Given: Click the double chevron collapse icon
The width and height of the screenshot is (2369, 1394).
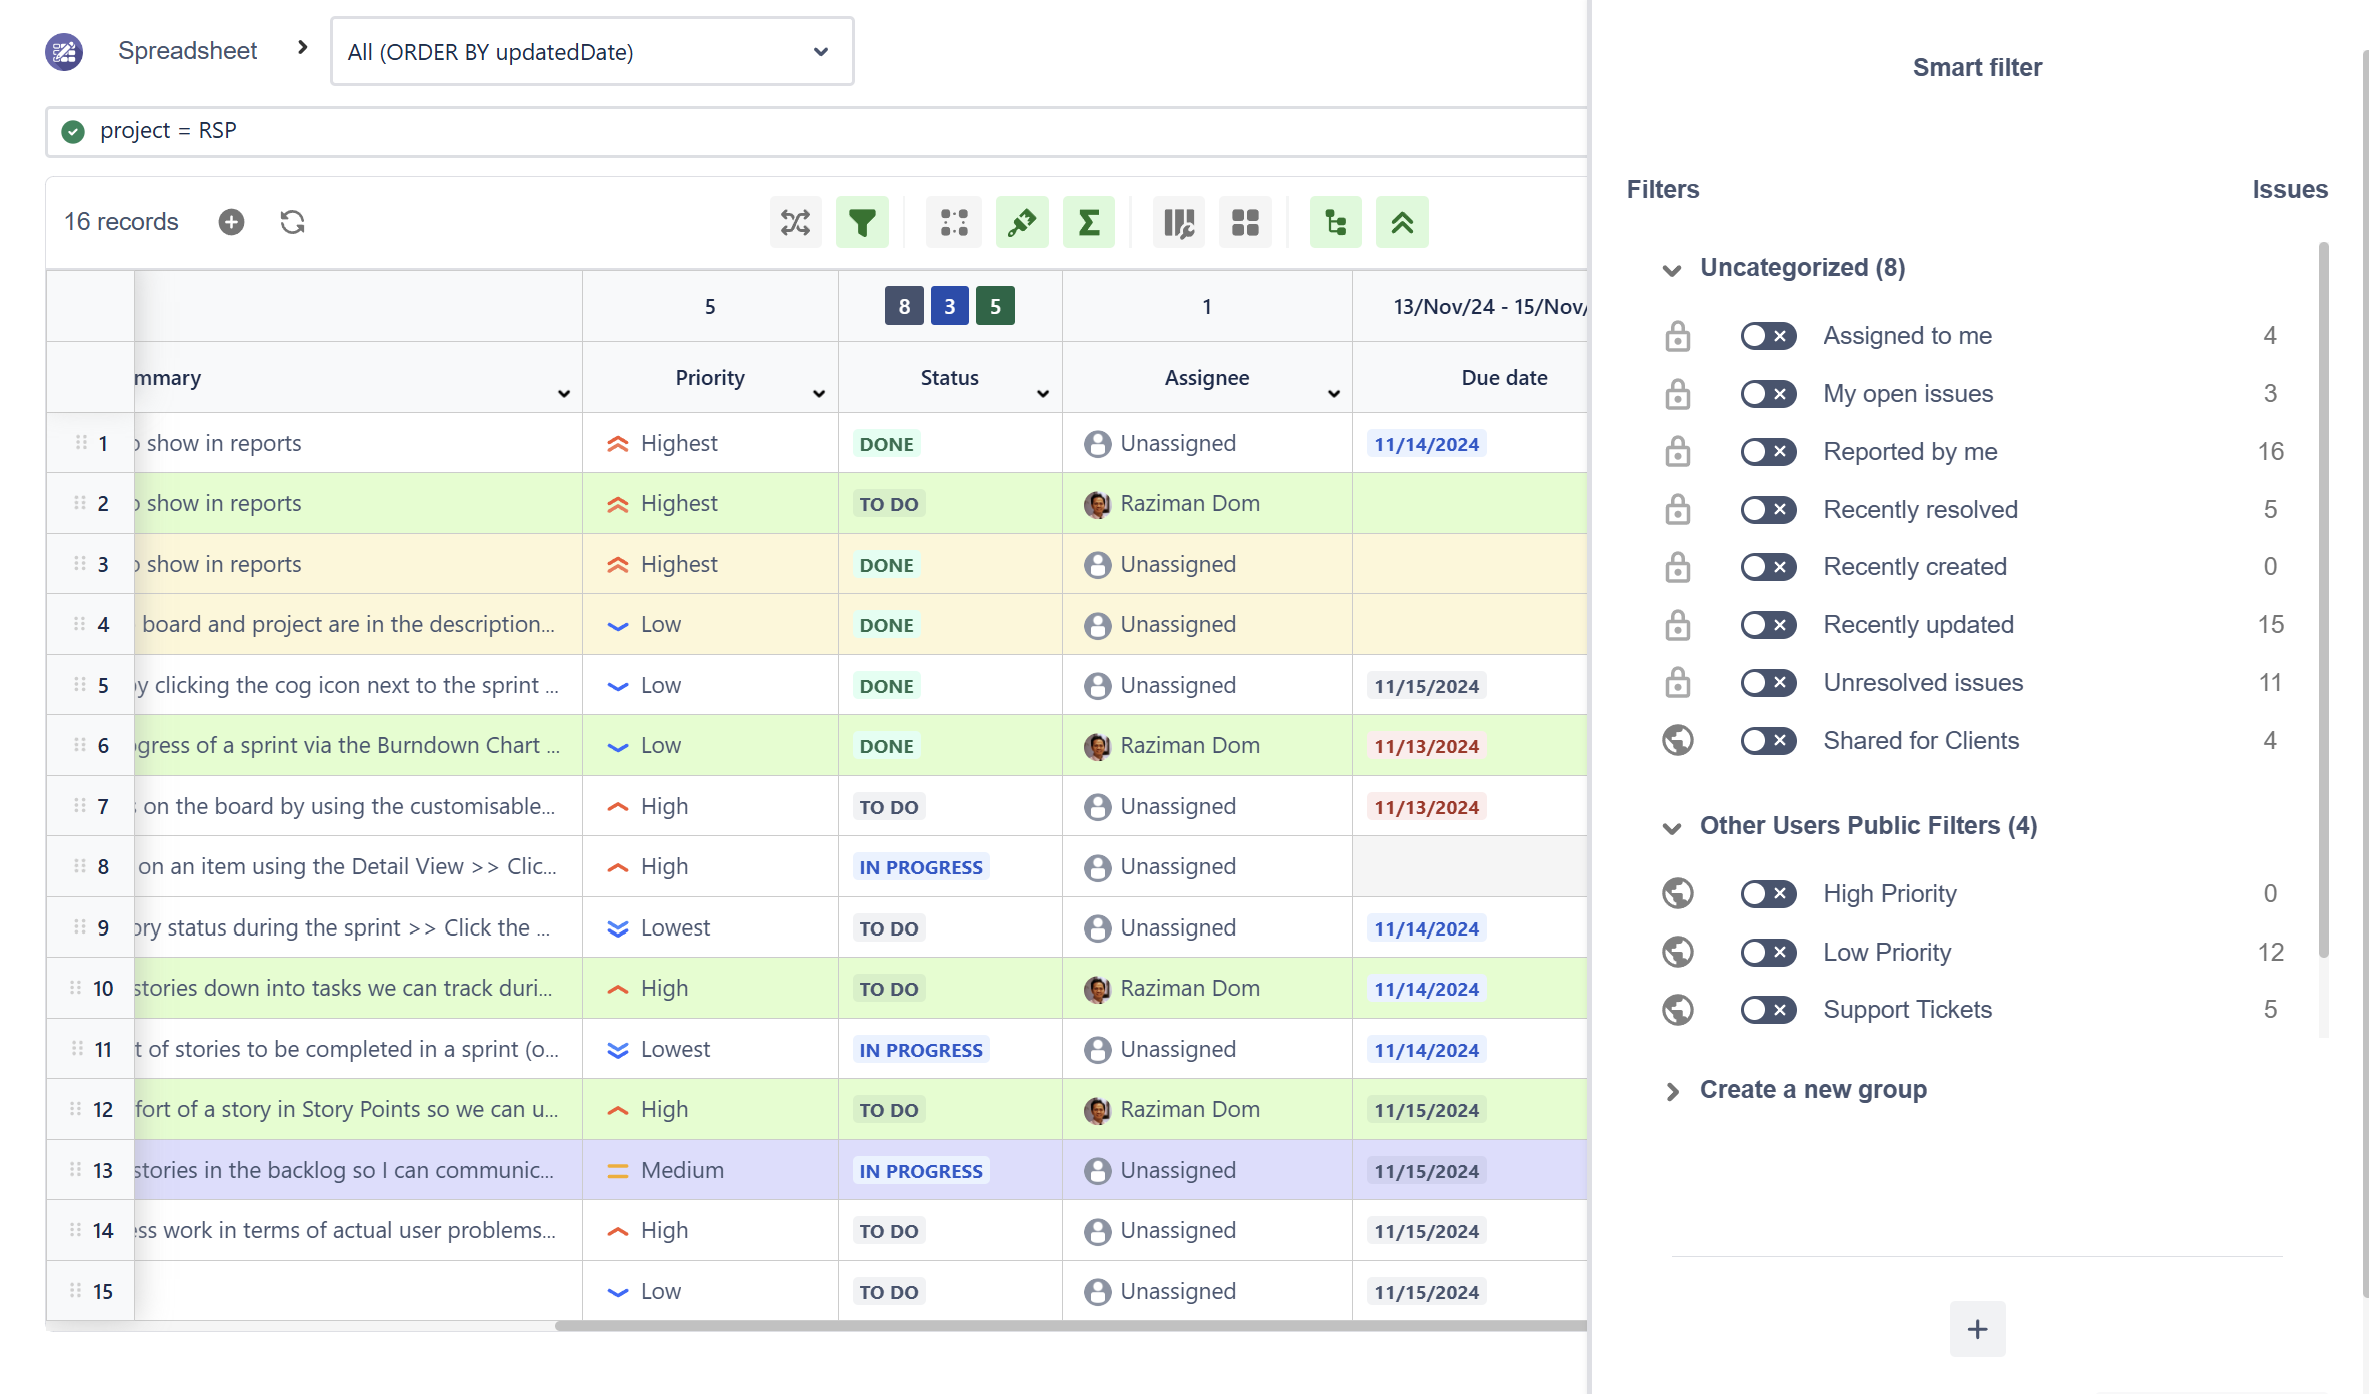Looking at the screenshot, I should pyautogui.click(x=1402, y=222).
